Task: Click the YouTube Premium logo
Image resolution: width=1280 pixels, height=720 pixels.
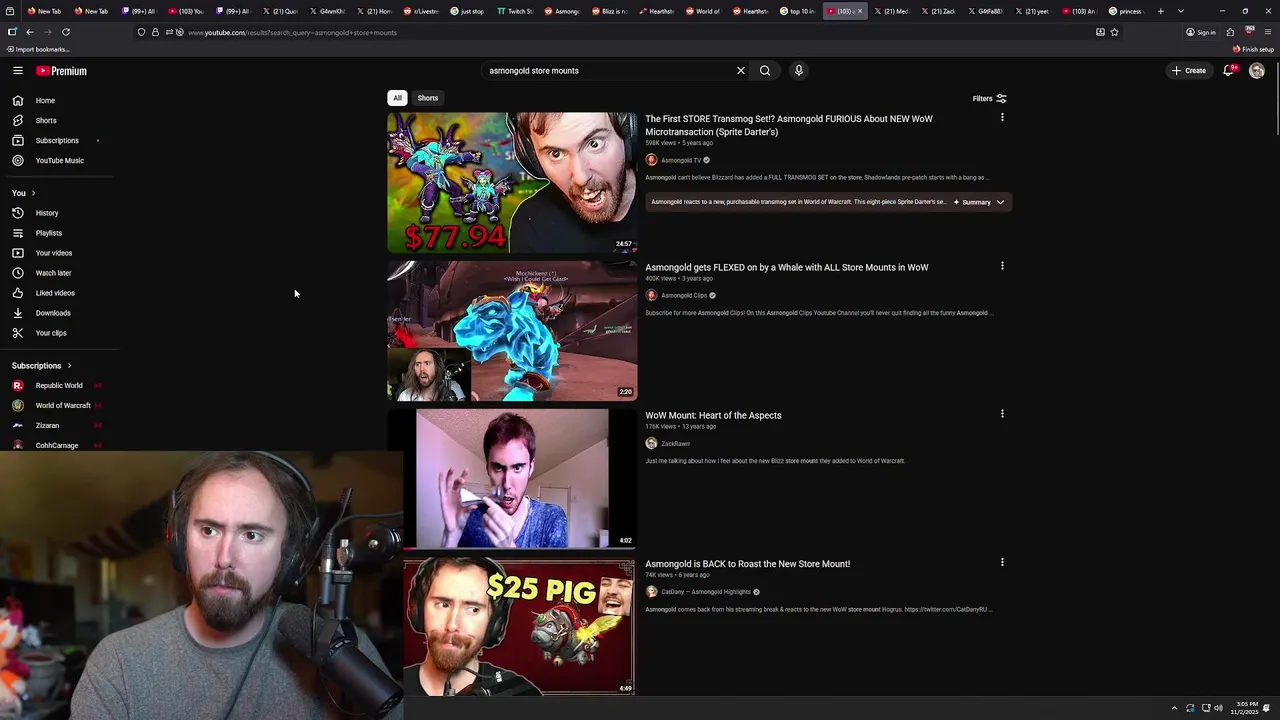Action: pyautogui.click(x=61, y=71)
